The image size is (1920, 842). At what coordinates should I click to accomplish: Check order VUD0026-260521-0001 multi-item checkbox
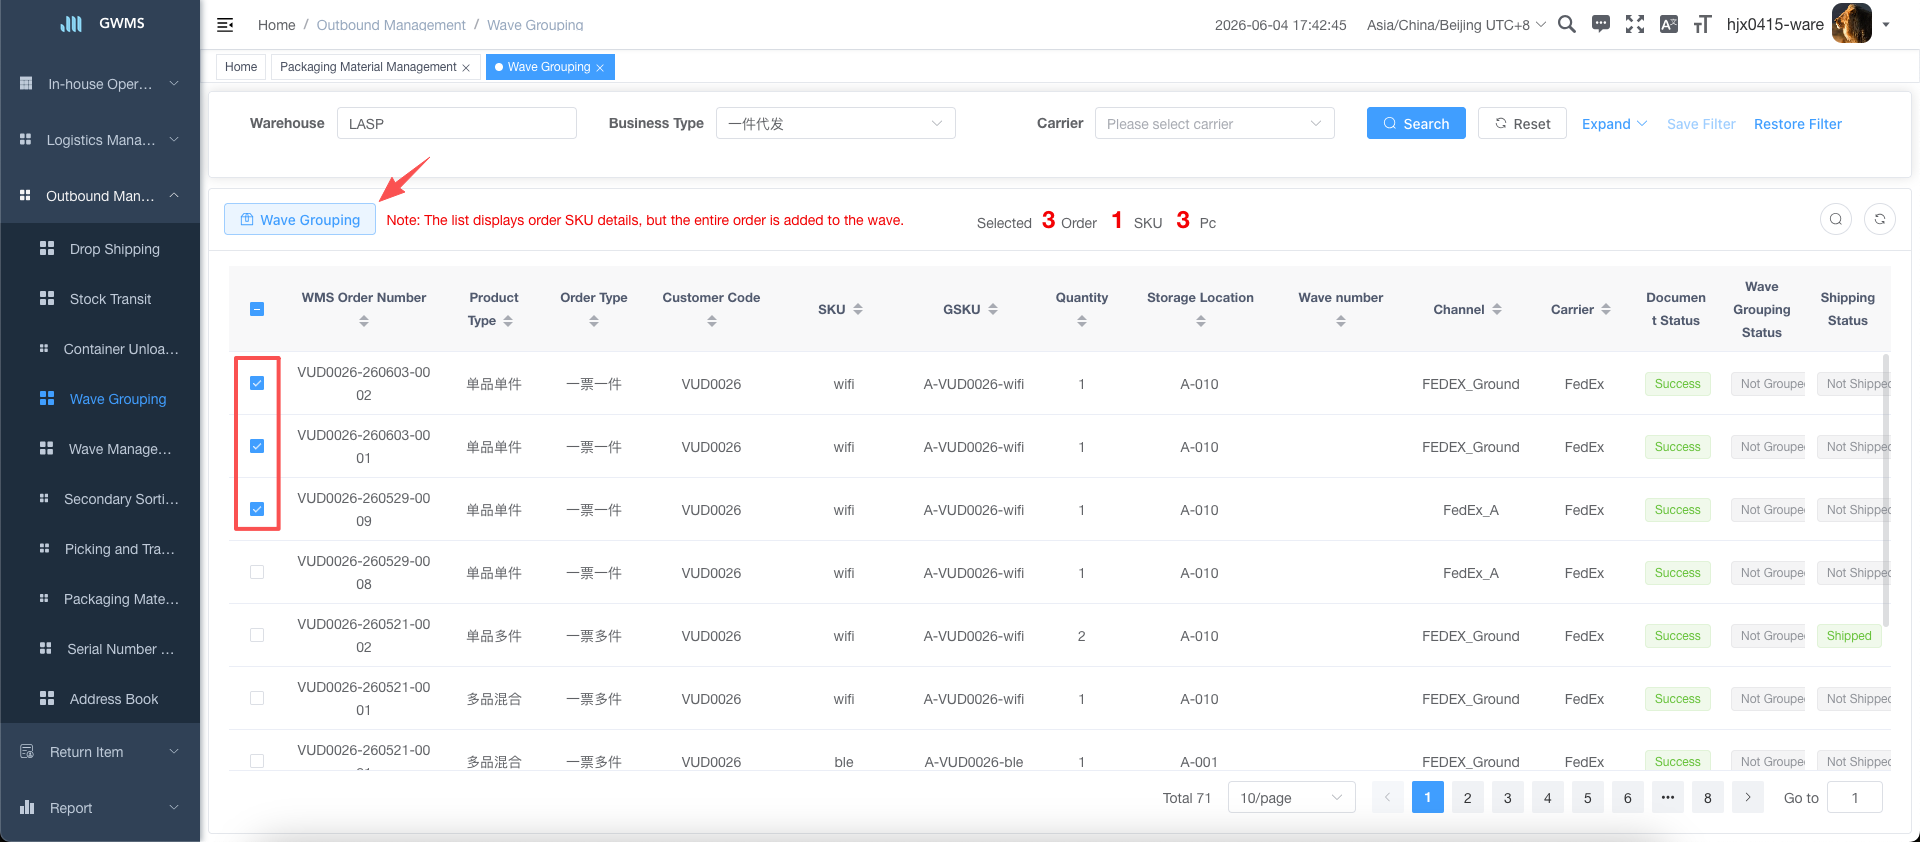pos(257,698)
